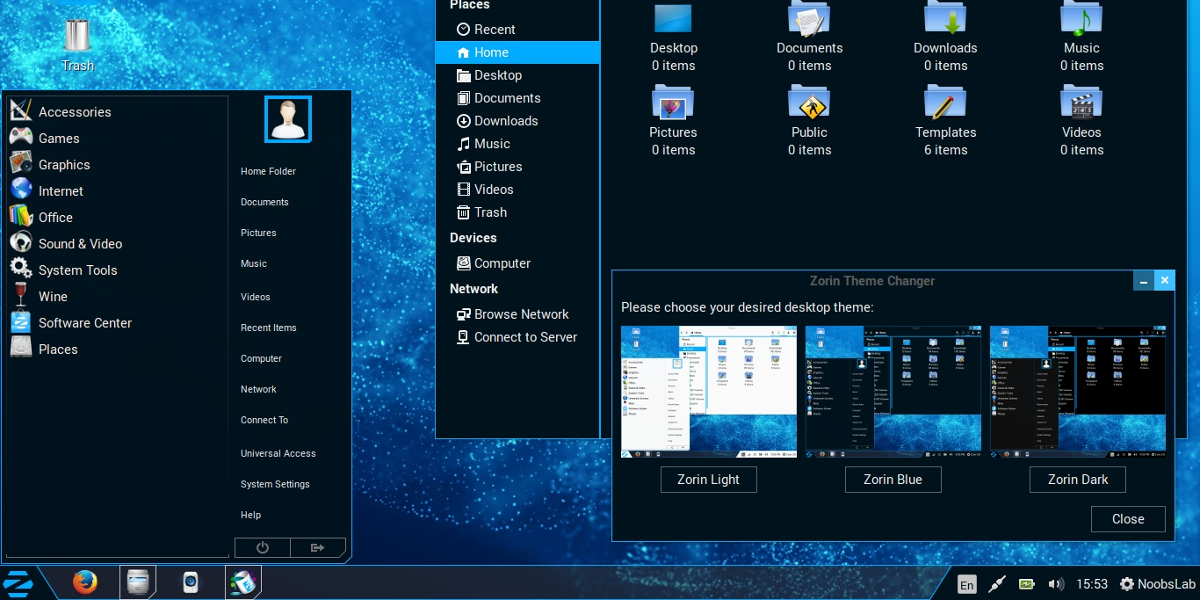Open Connect To in start menu
Viewport: 1200px width, 600px height.
tap(264, 421)
